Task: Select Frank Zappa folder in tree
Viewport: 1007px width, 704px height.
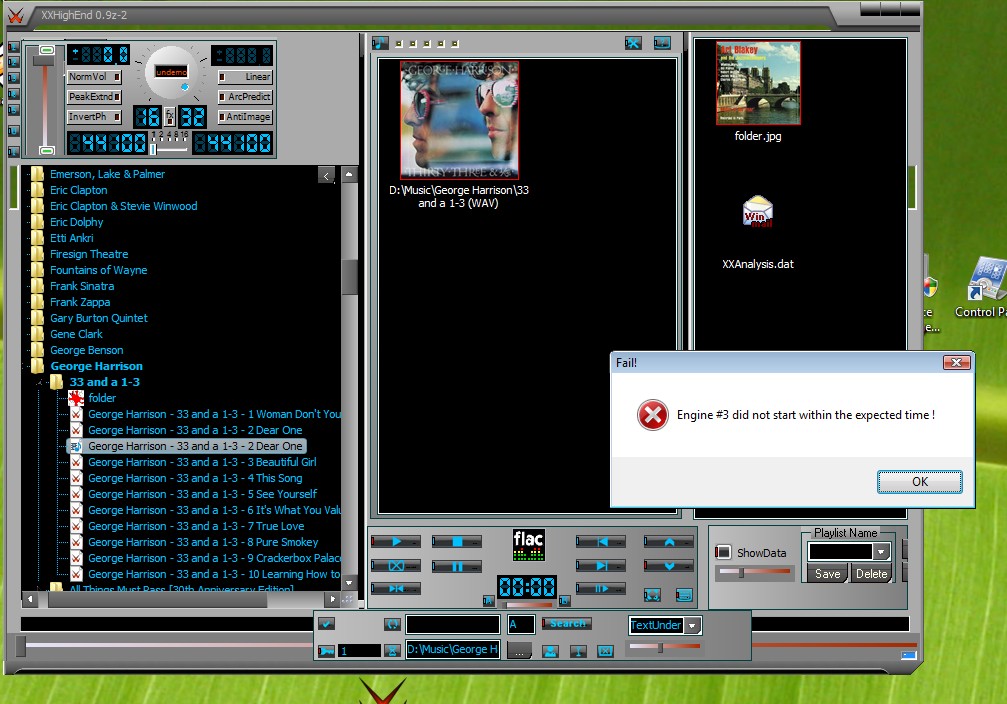Action: point(80,302)
